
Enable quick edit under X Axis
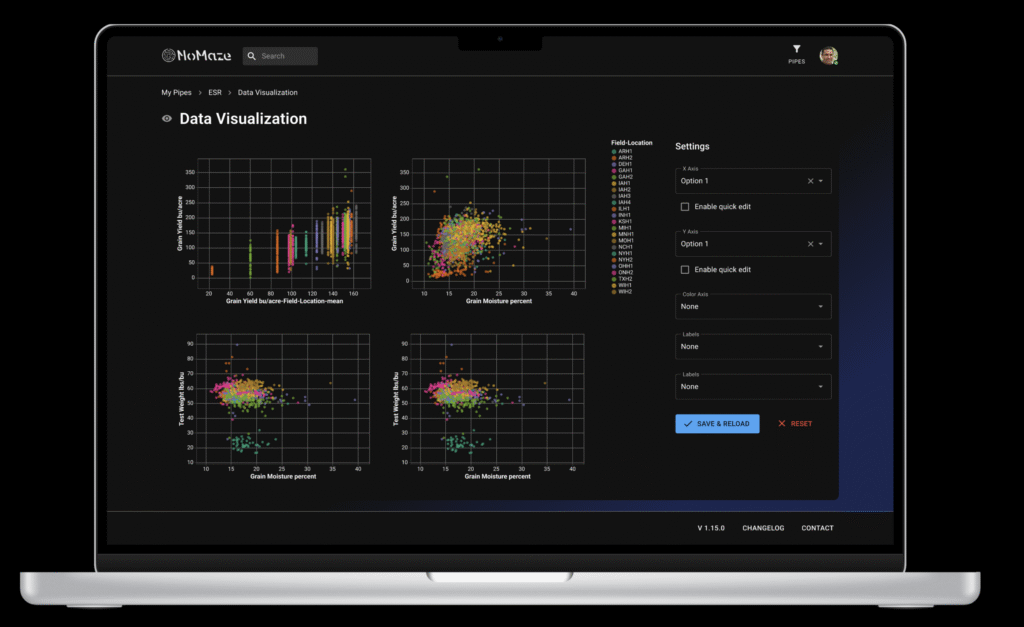tap(684, 207)
